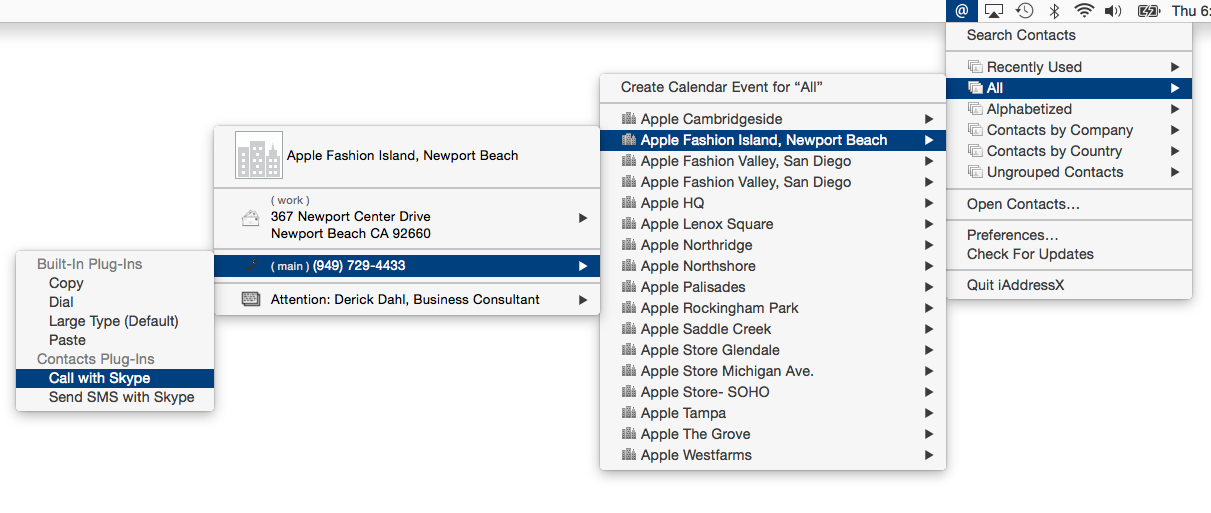Select Large Type (Default) option
The width and height of the screenshot is (1211, 513).
pos(115,321)
